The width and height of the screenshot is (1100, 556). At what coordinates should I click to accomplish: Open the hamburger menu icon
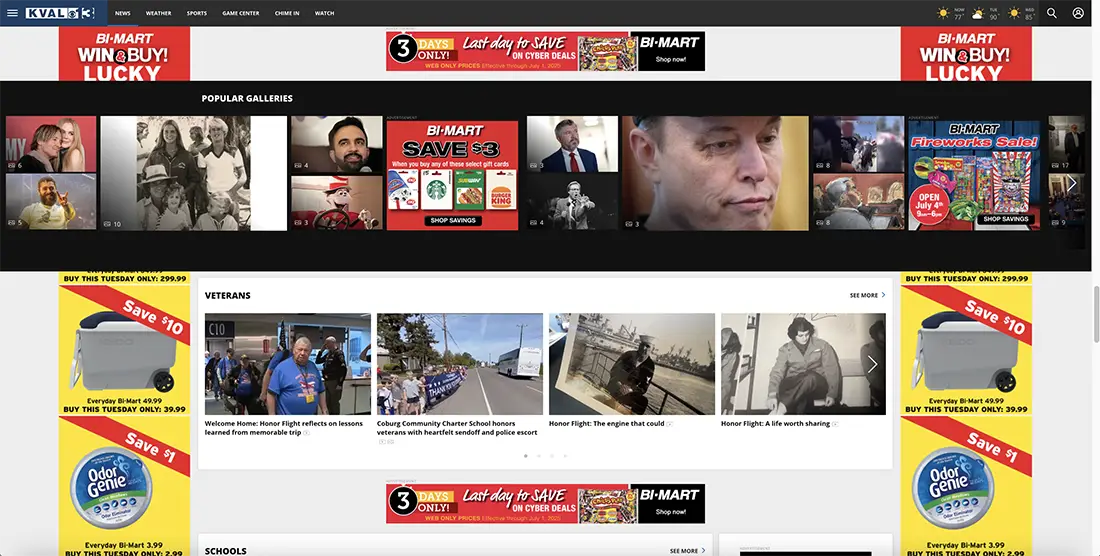[x=12, y=13]
